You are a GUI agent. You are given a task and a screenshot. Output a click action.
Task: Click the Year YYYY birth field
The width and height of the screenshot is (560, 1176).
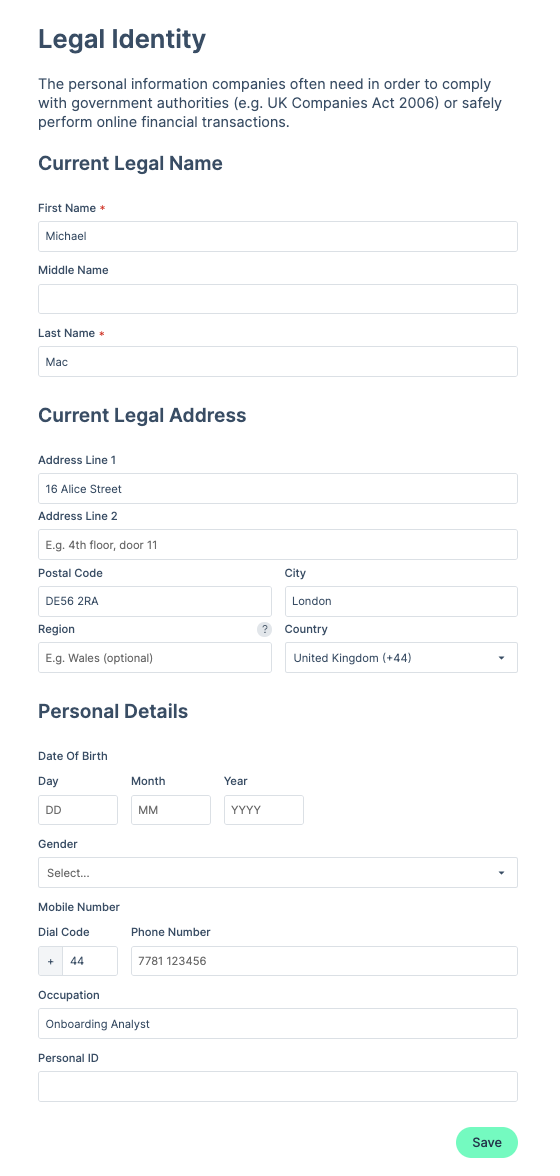(x=264, y=810)
